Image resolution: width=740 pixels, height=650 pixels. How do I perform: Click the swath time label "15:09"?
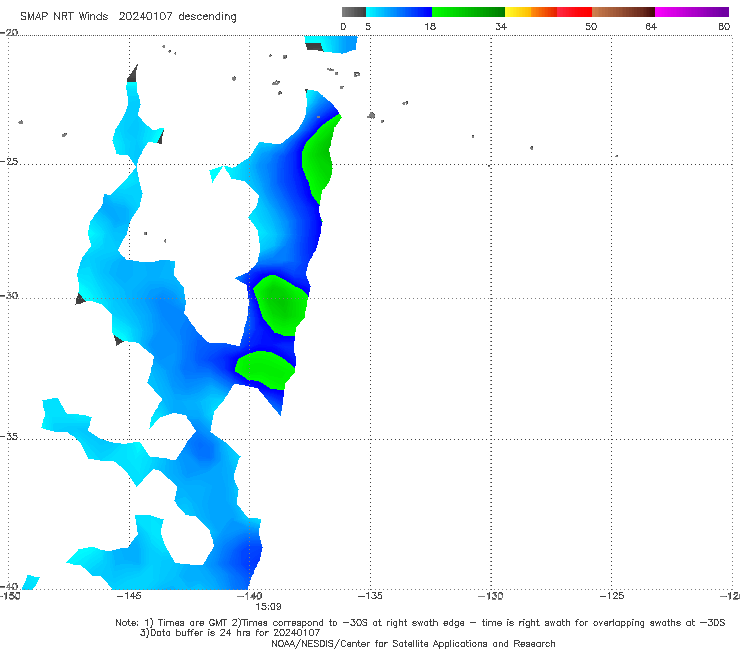pos(269,607)
